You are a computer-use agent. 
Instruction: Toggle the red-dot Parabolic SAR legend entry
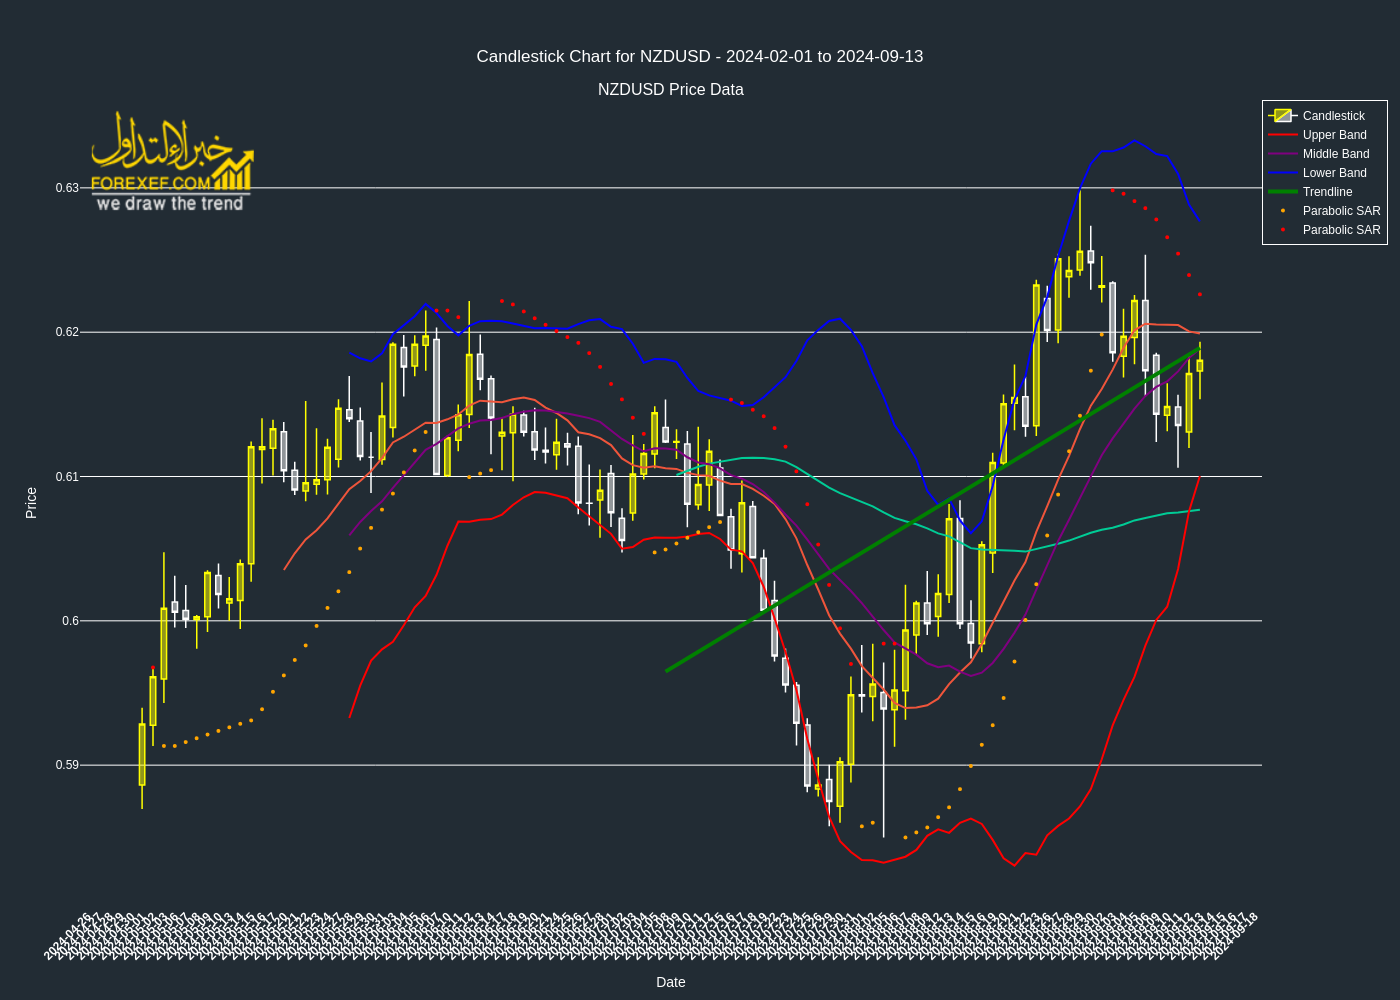1324,230
